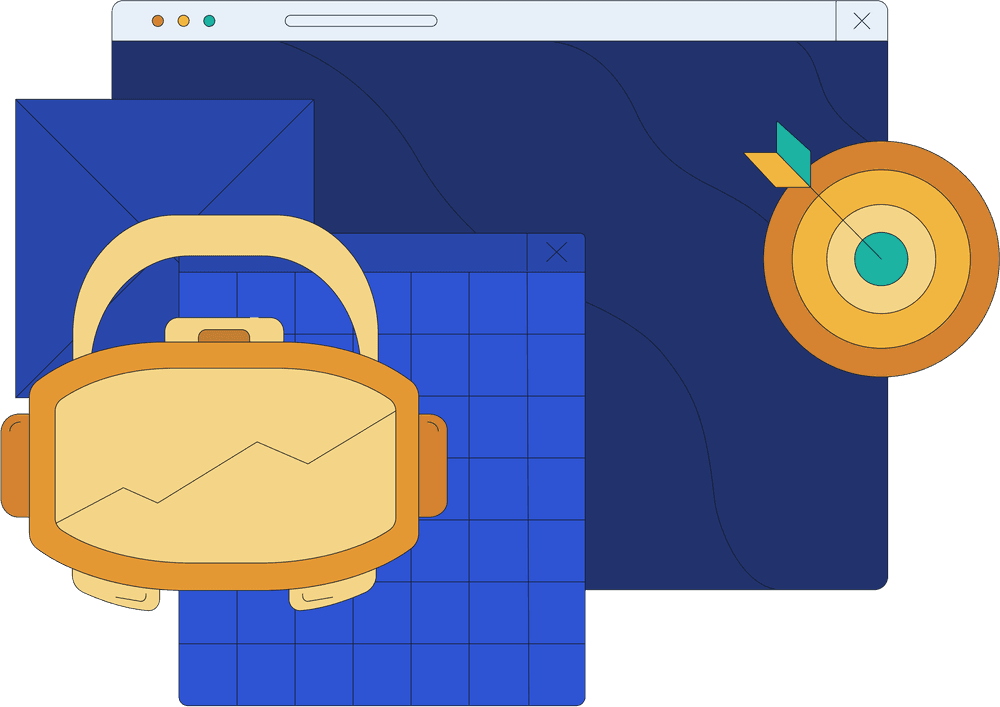The height and width of the screenshot is (707, 1000).
Task: Click the teal dot in the browser title bar
Action: pyautogui.click(x=209, y=21)
